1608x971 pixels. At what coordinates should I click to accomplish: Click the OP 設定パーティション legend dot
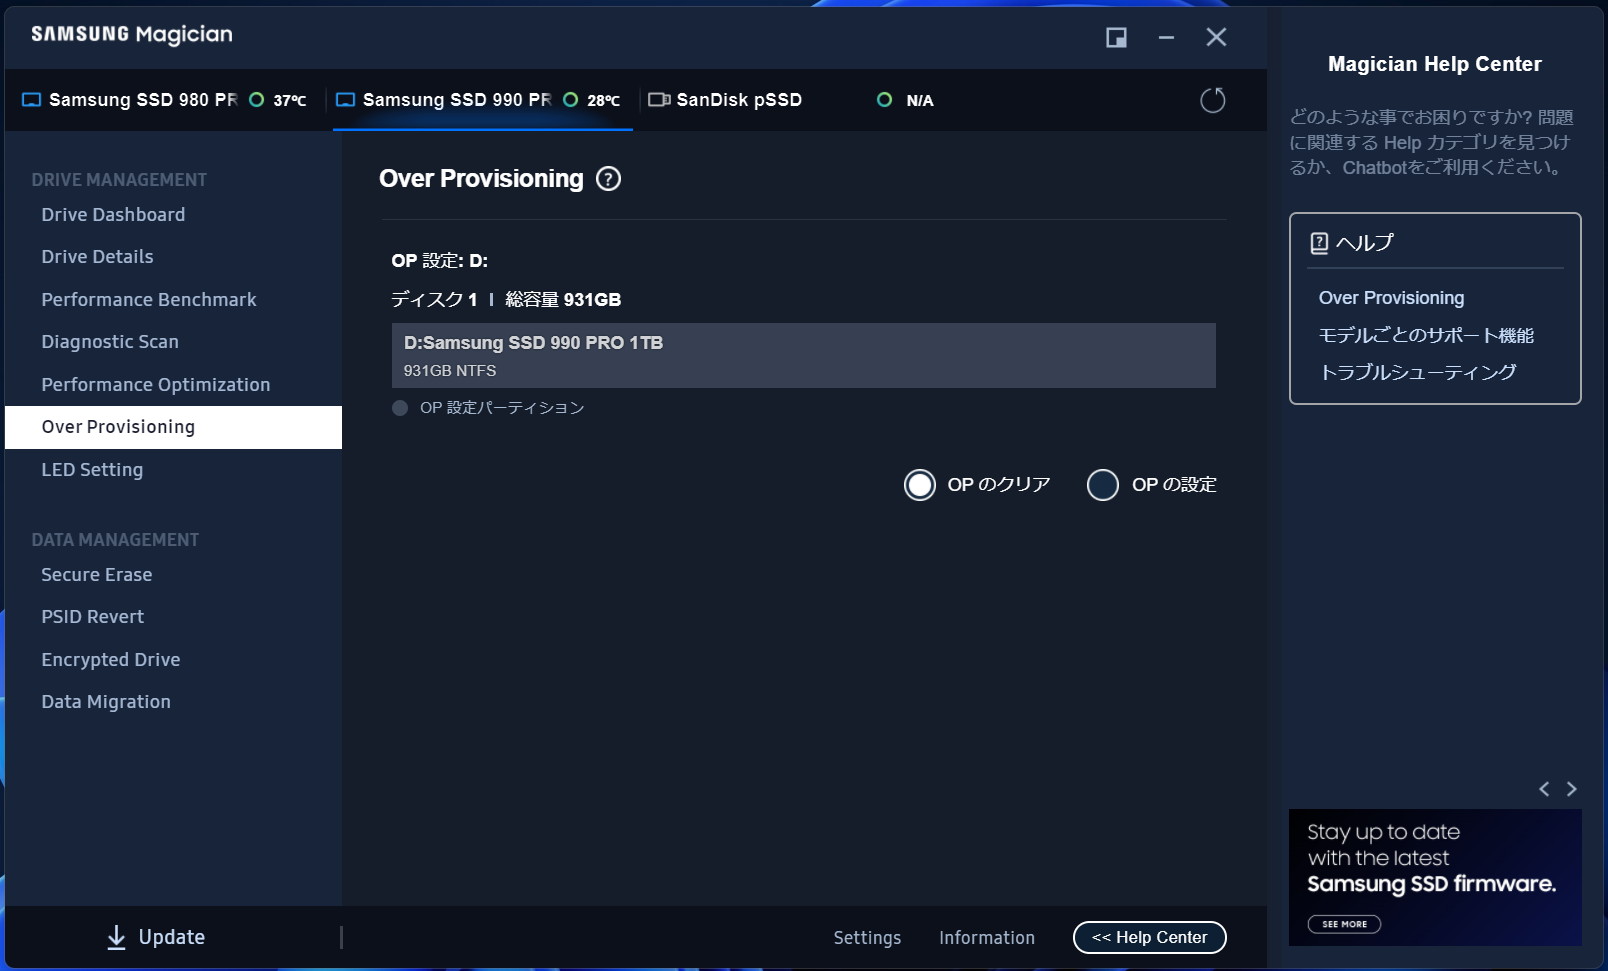(400, 408)
